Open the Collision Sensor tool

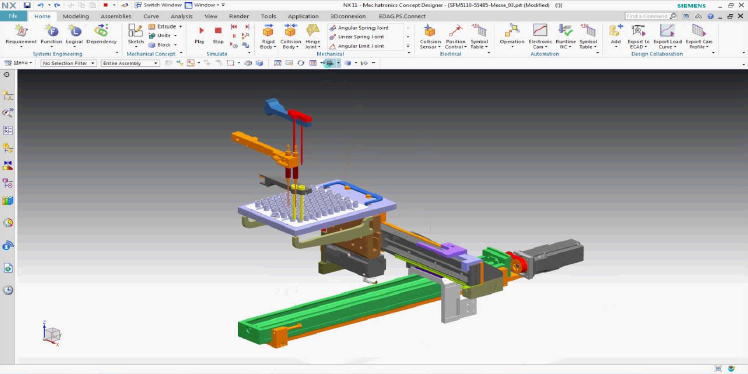pyautogui.click(x=430, y=37)
